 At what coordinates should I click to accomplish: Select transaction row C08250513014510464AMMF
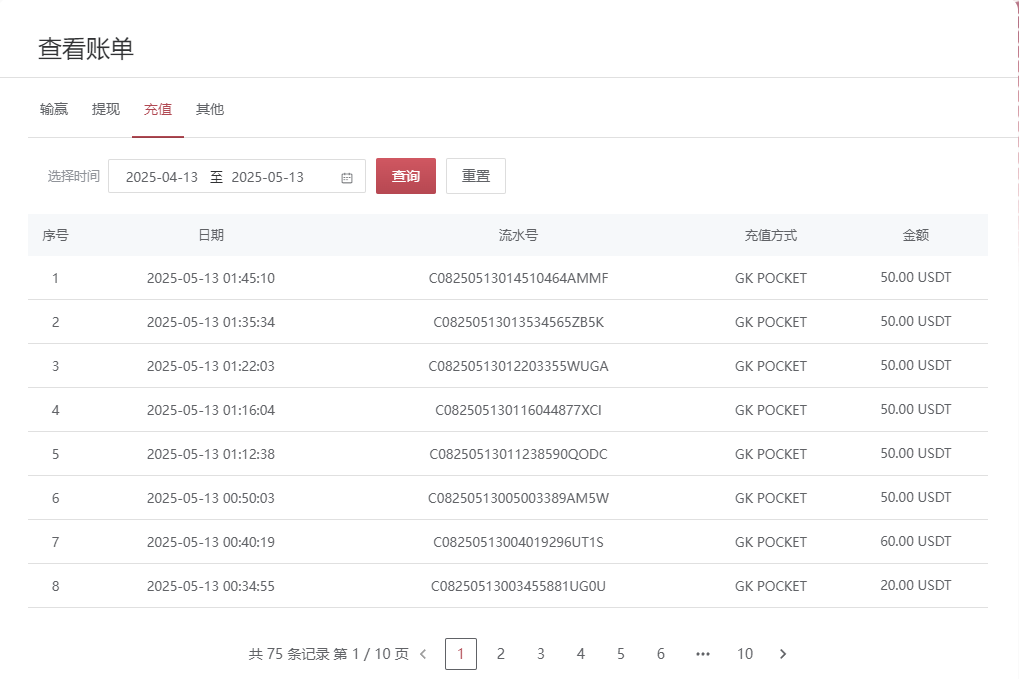518,278
